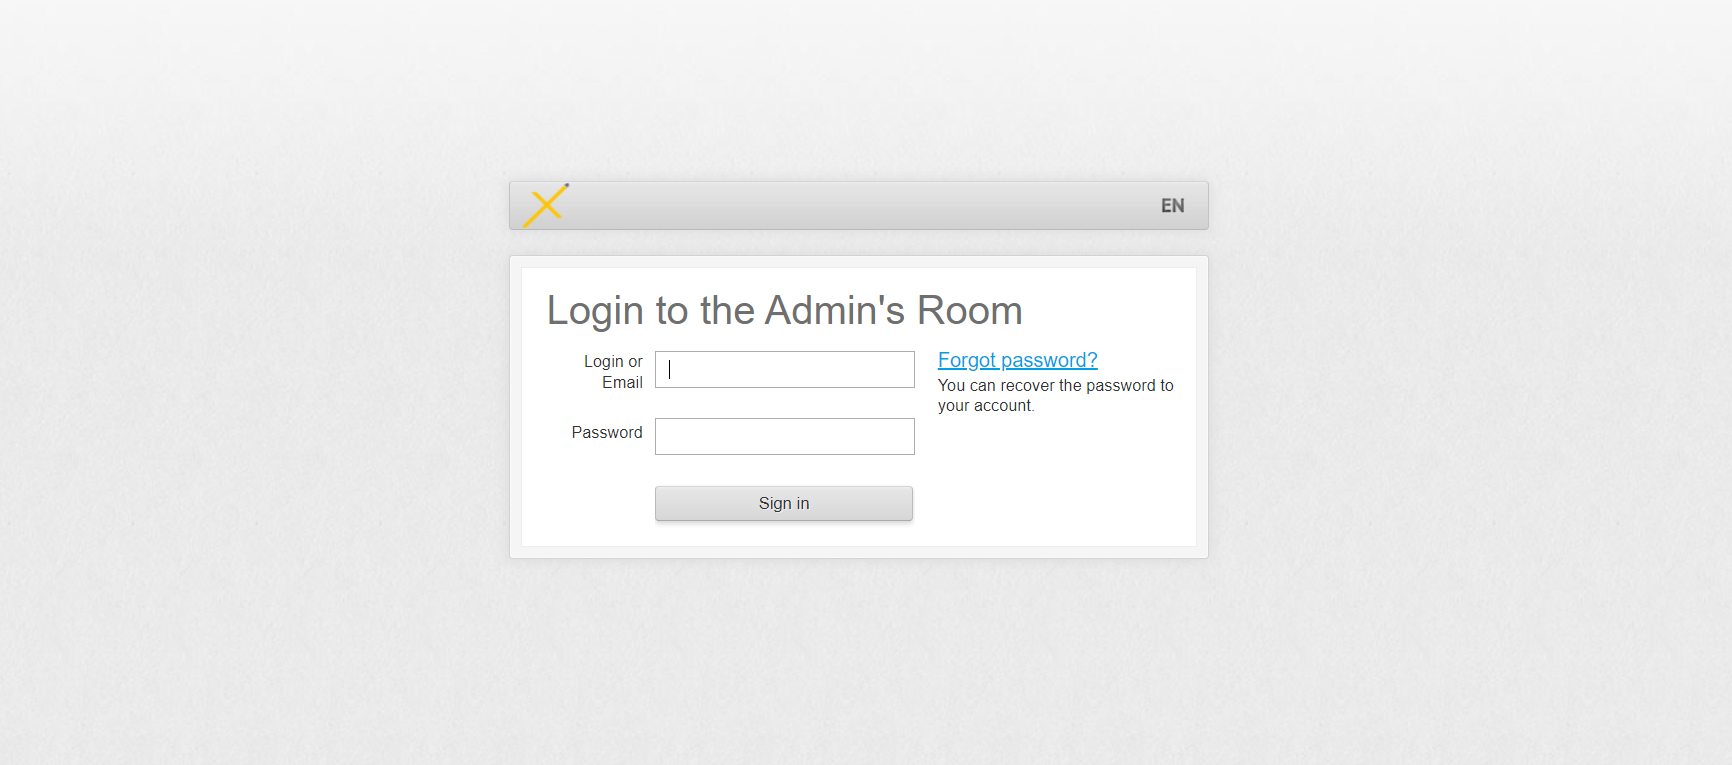Viewport: 1732px width, 765px height.
Task: Click the empty gray header bar area
Action: pyautogui.click(x=860, y=206)
